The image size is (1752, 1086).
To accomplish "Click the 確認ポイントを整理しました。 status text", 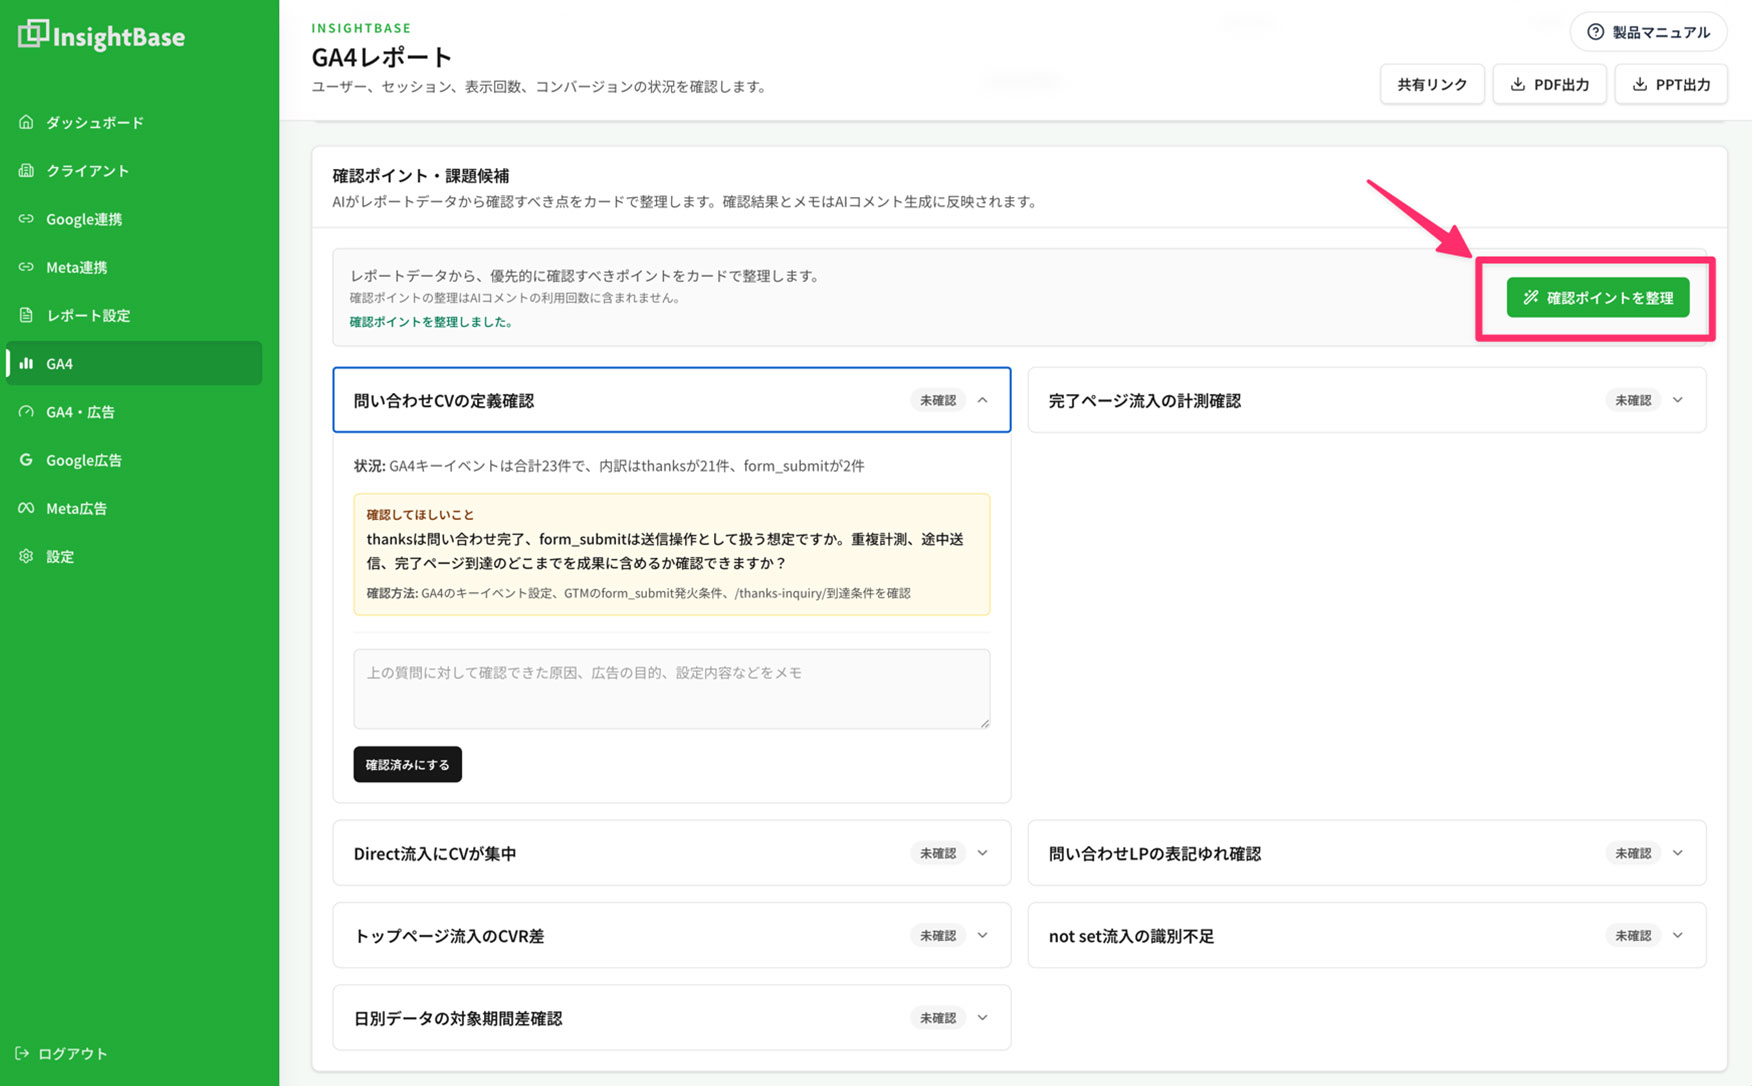I will [x=431, y=322].
